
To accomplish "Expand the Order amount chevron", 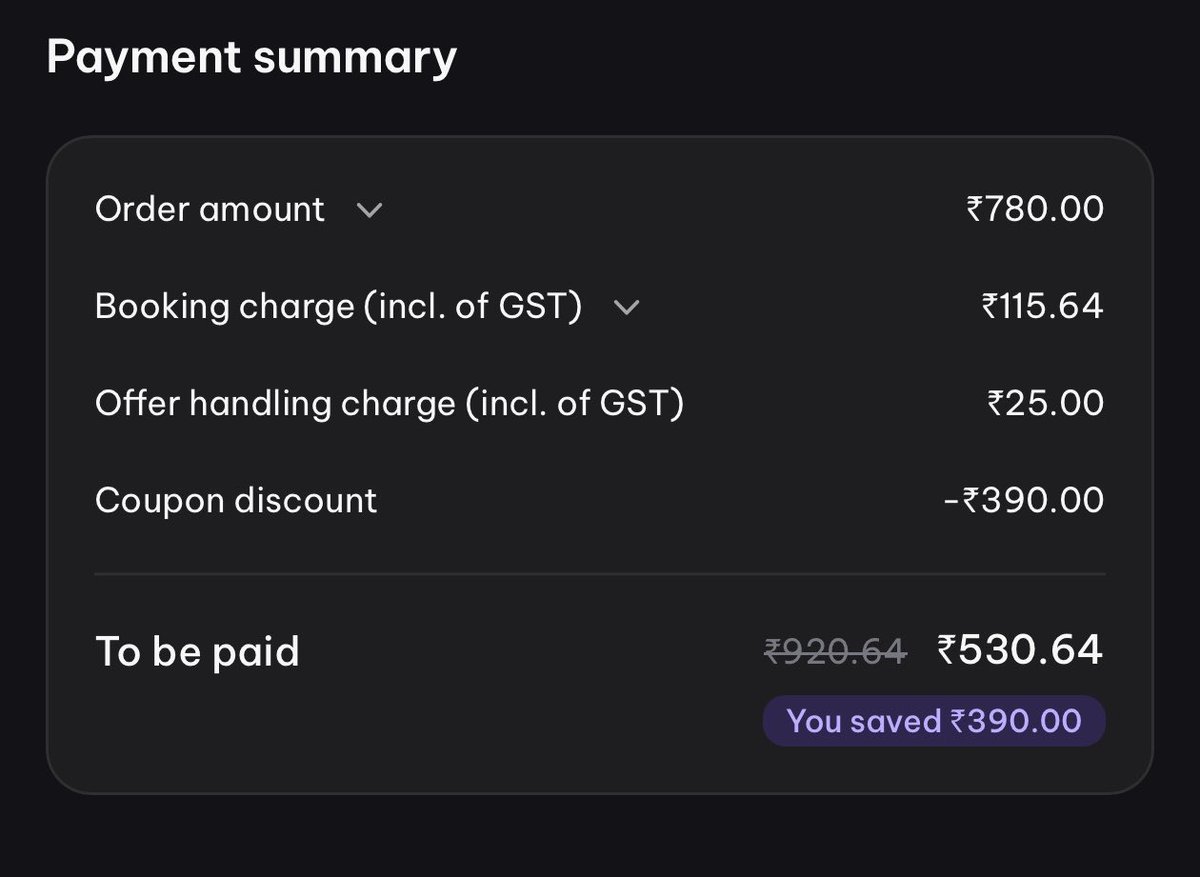I will click(370, 211).
